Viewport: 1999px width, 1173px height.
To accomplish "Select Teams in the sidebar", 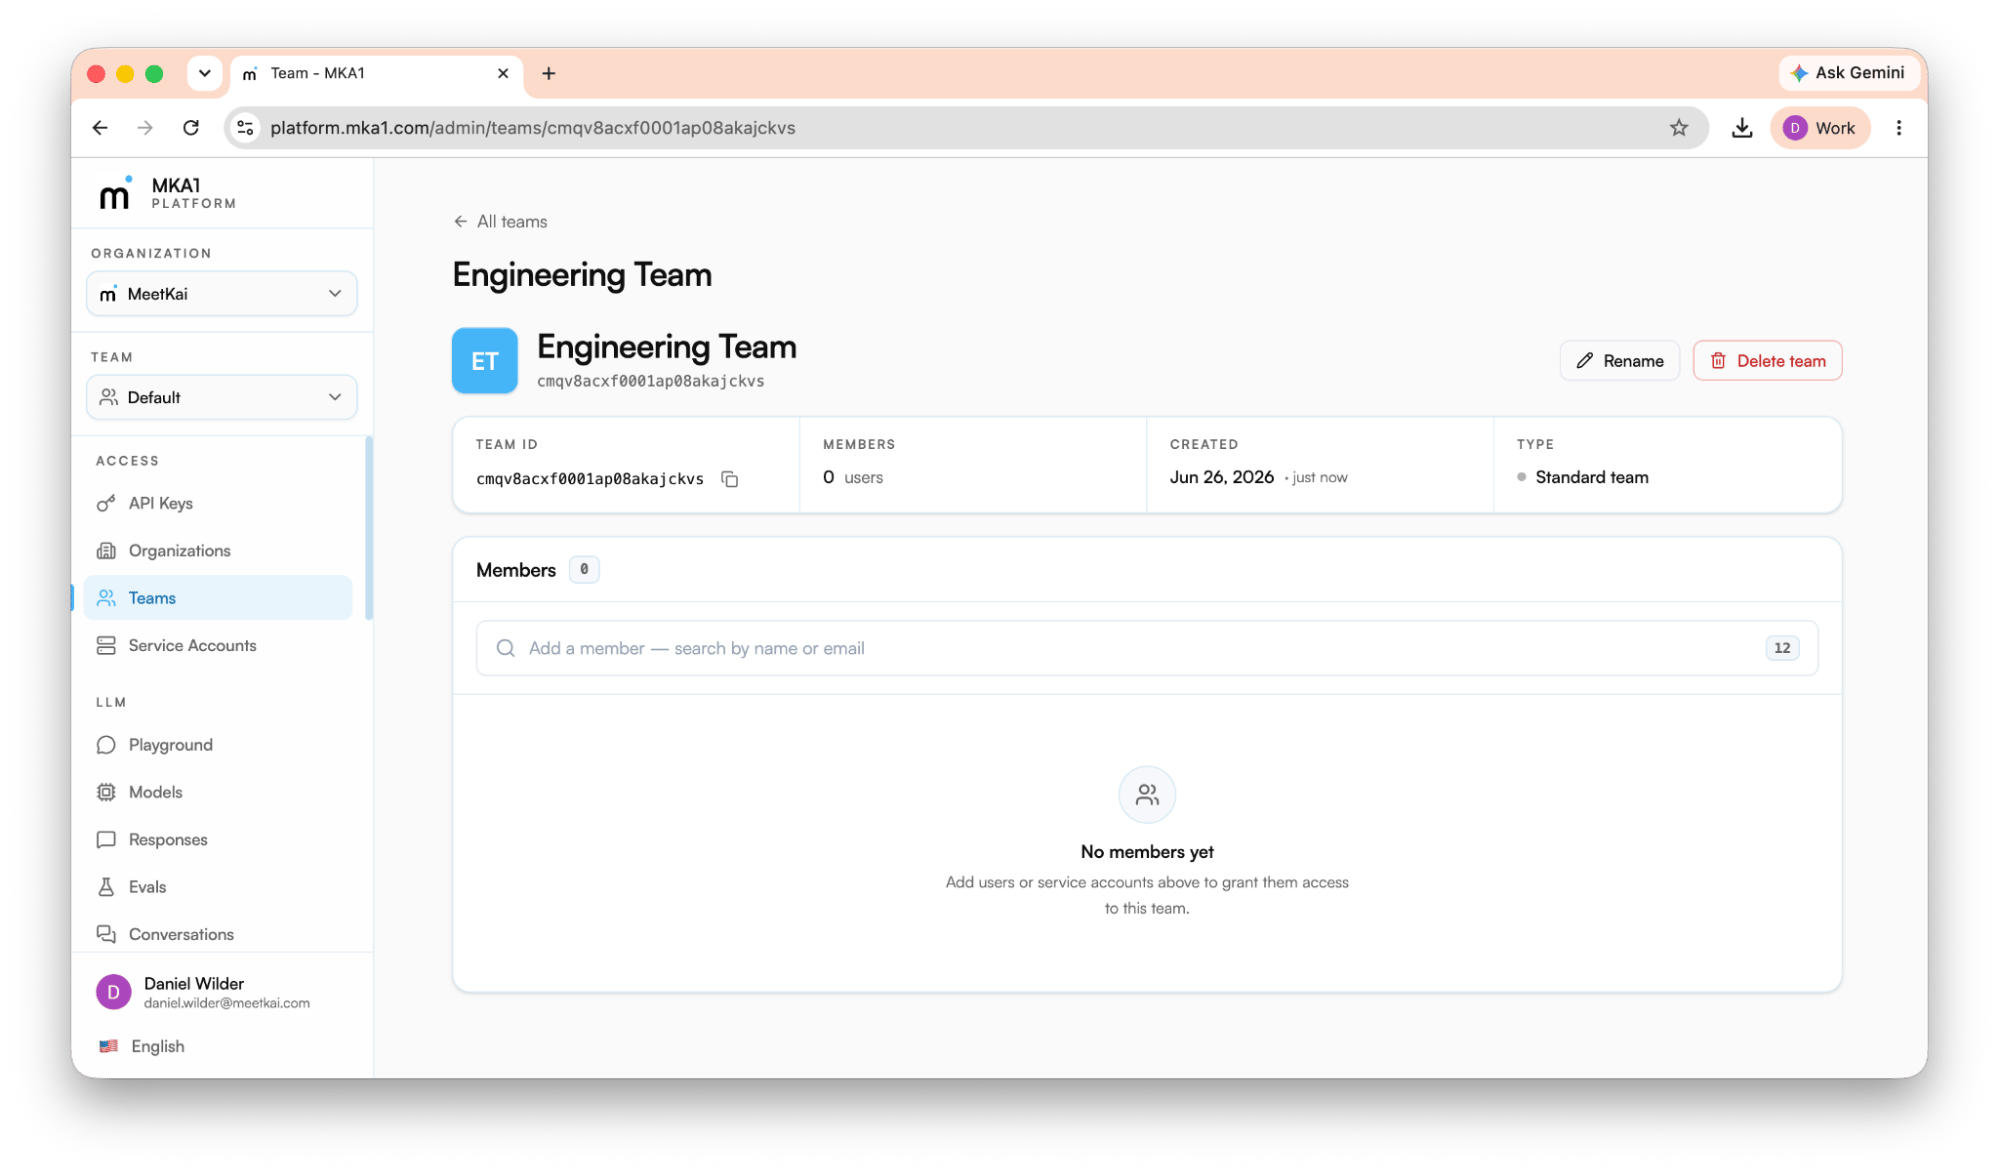I will coord(218,598).
